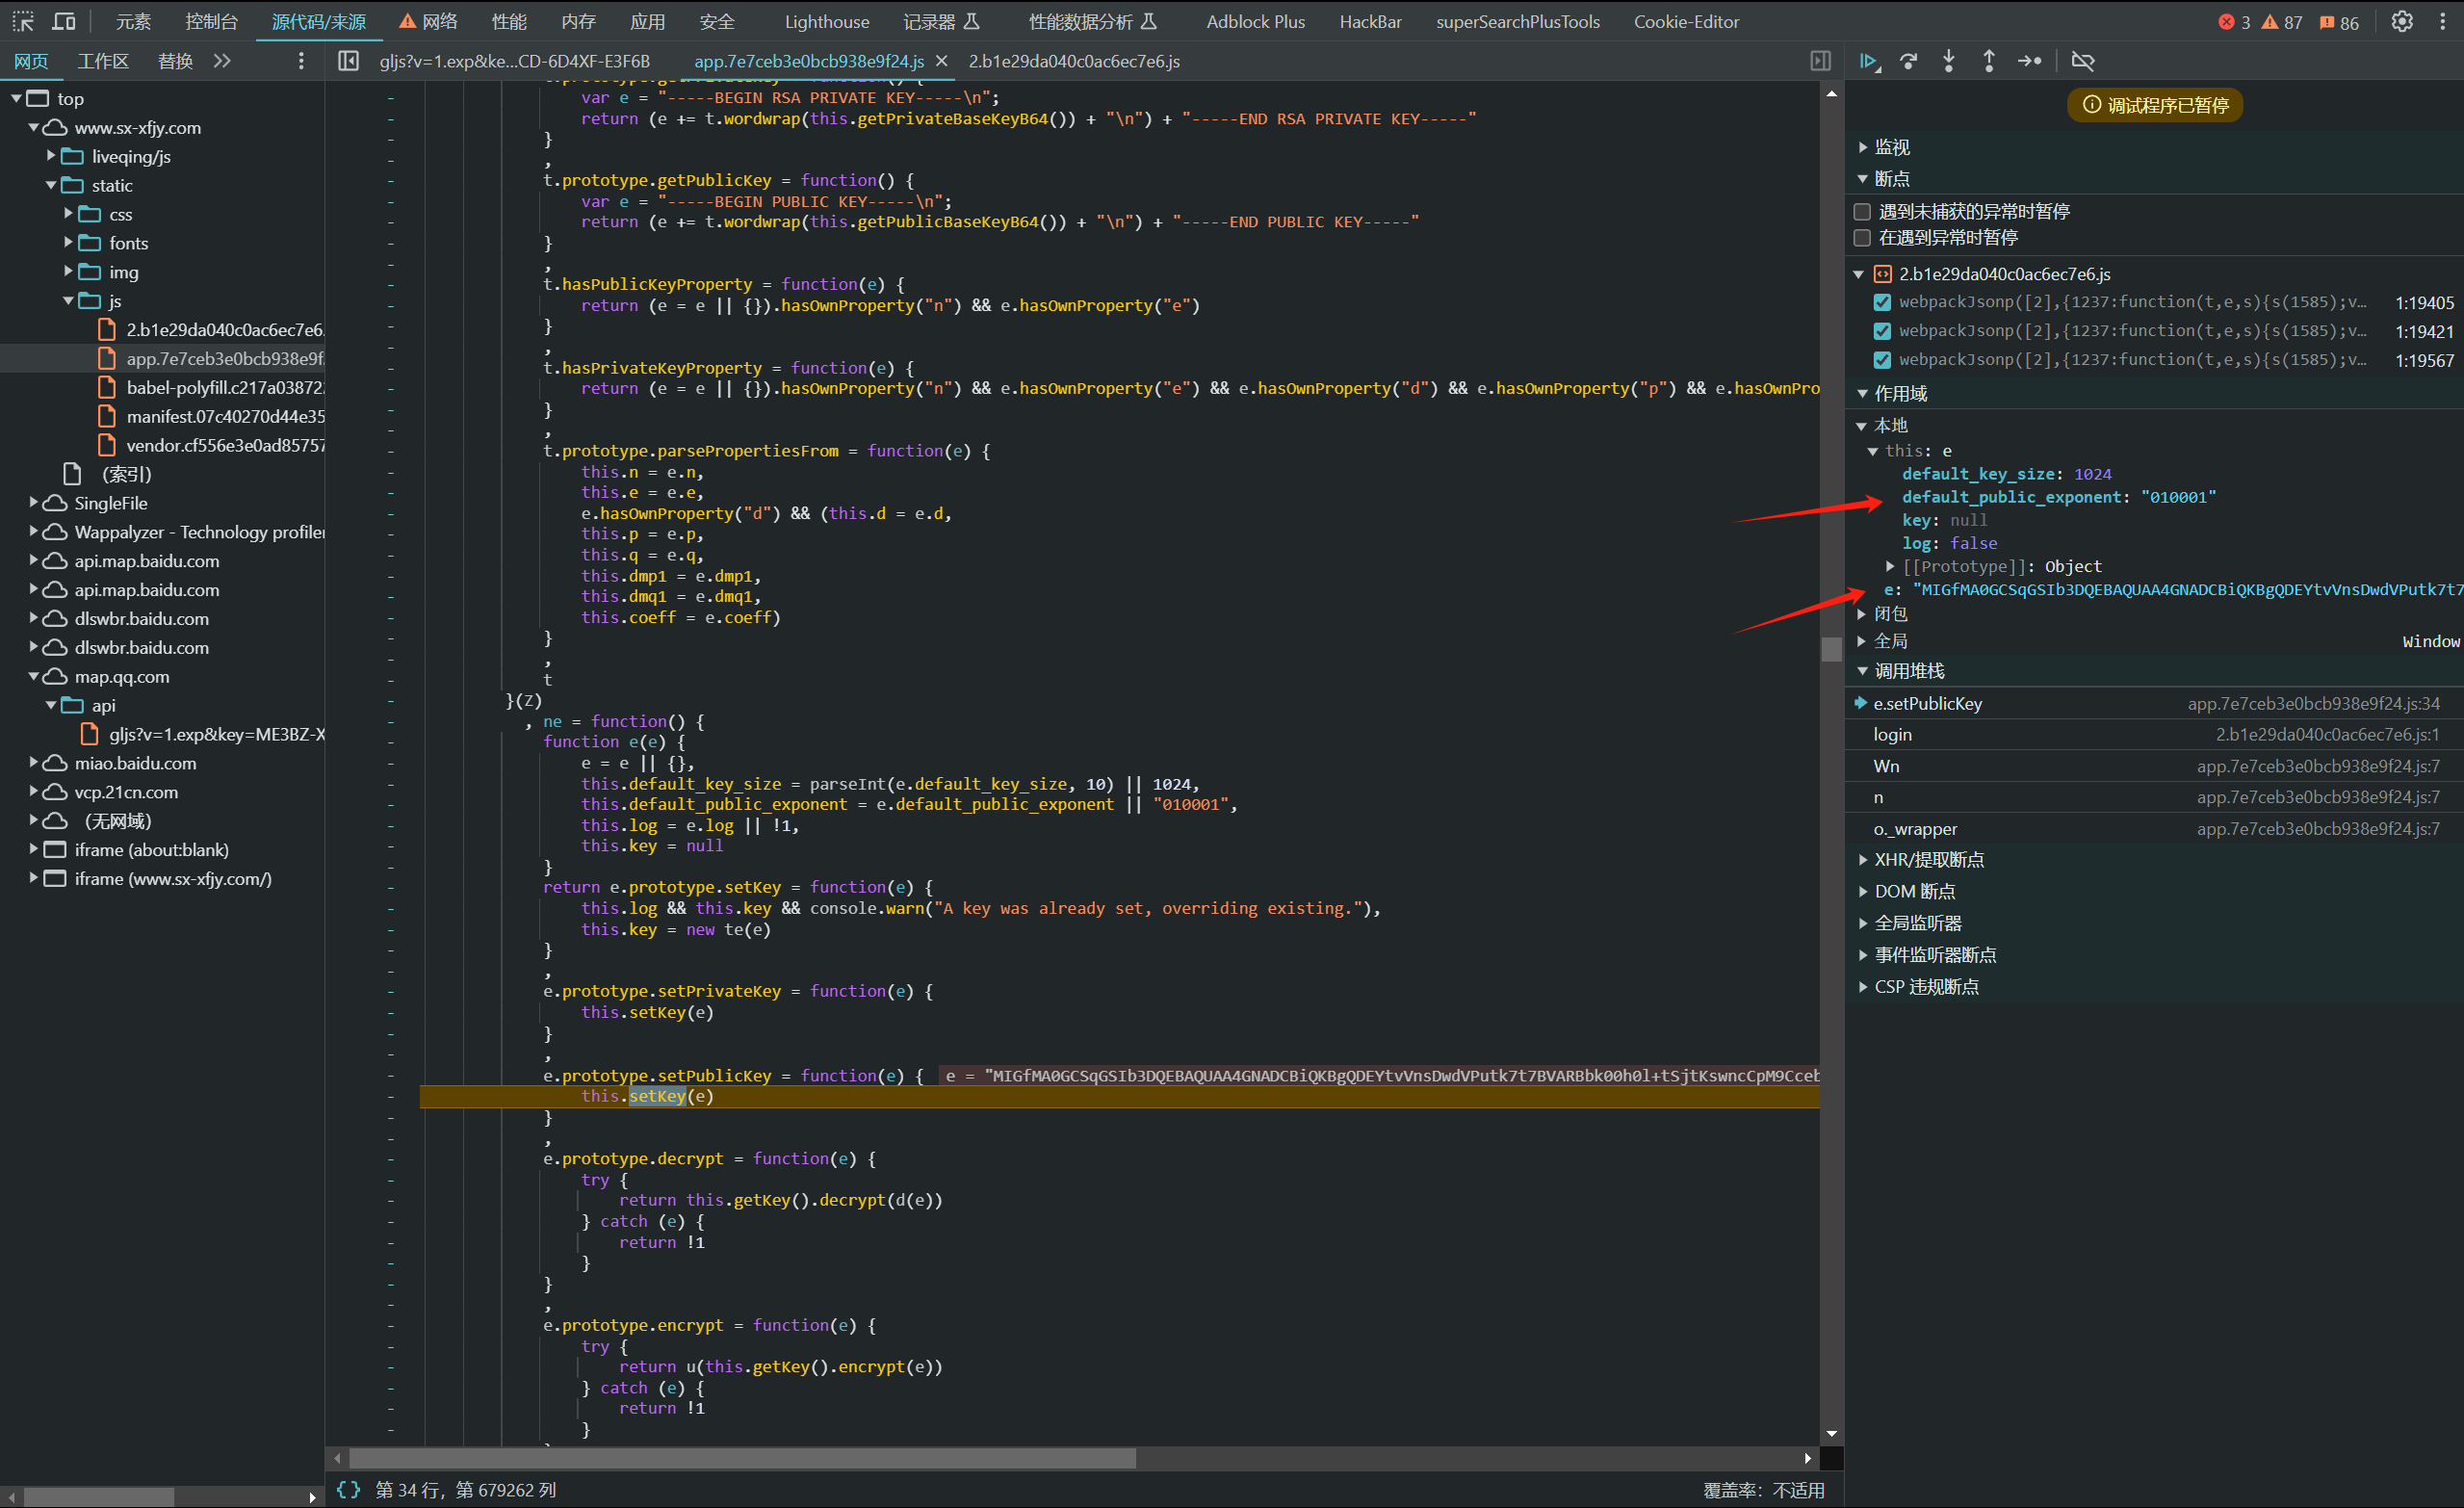Activate the inspect element picker icon

(x=22, y=21)
